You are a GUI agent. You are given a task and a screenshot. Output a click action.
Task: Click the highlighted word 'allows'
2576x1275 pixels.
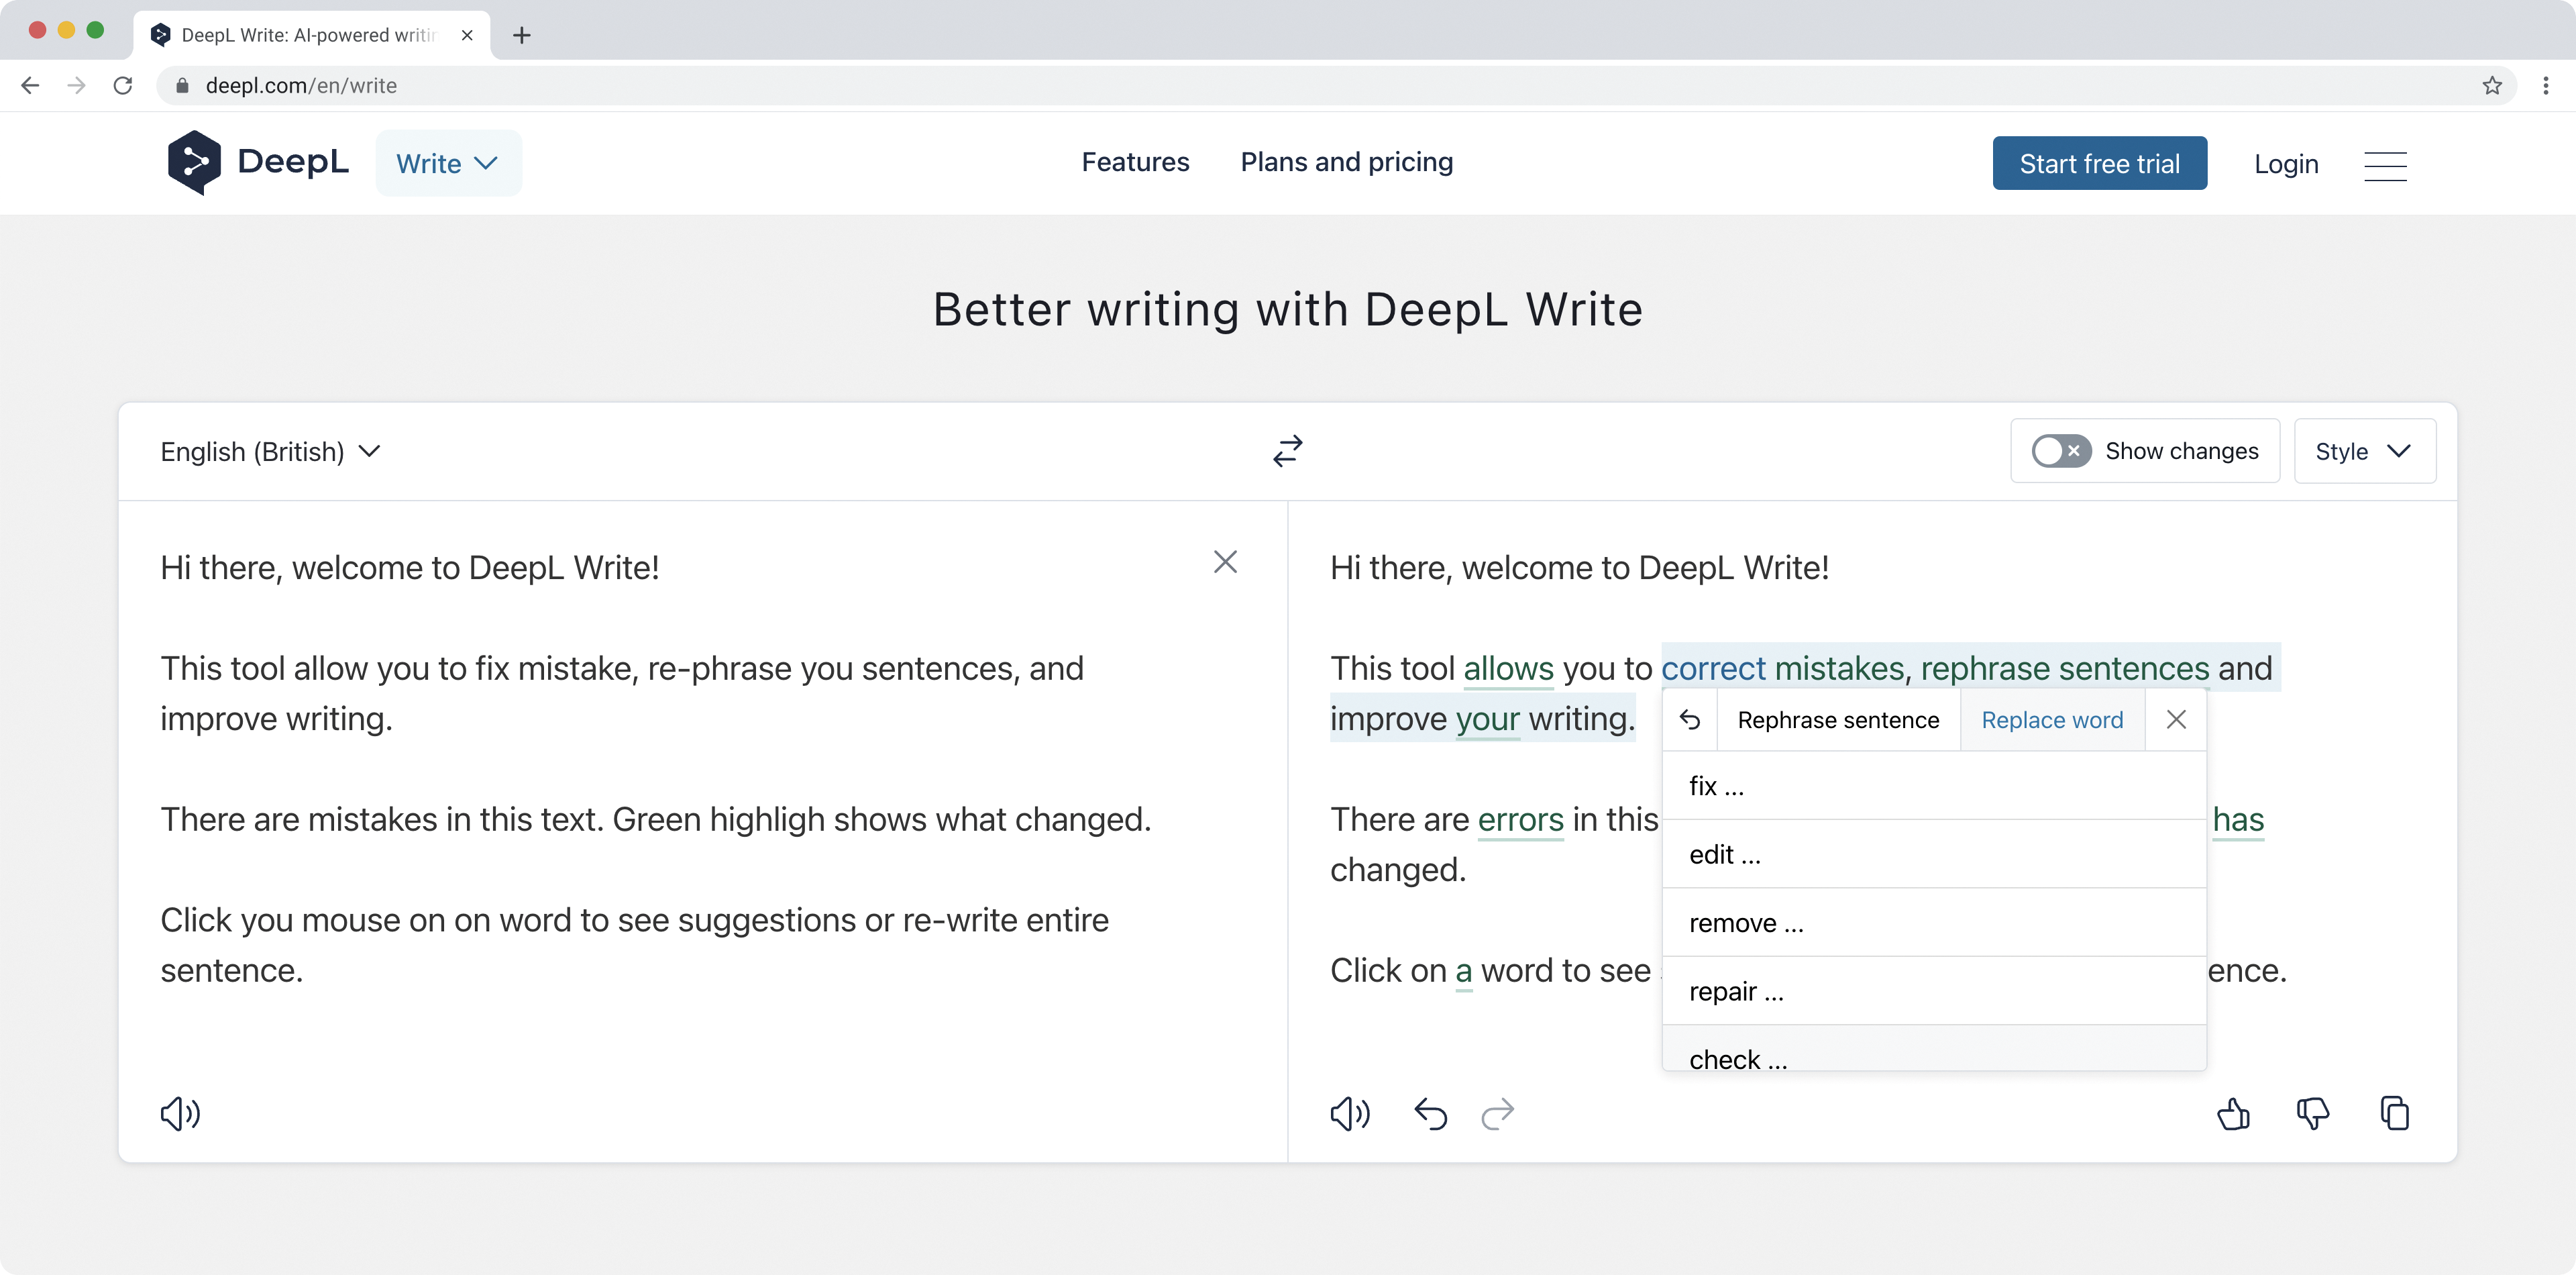tap(1508, 668)
